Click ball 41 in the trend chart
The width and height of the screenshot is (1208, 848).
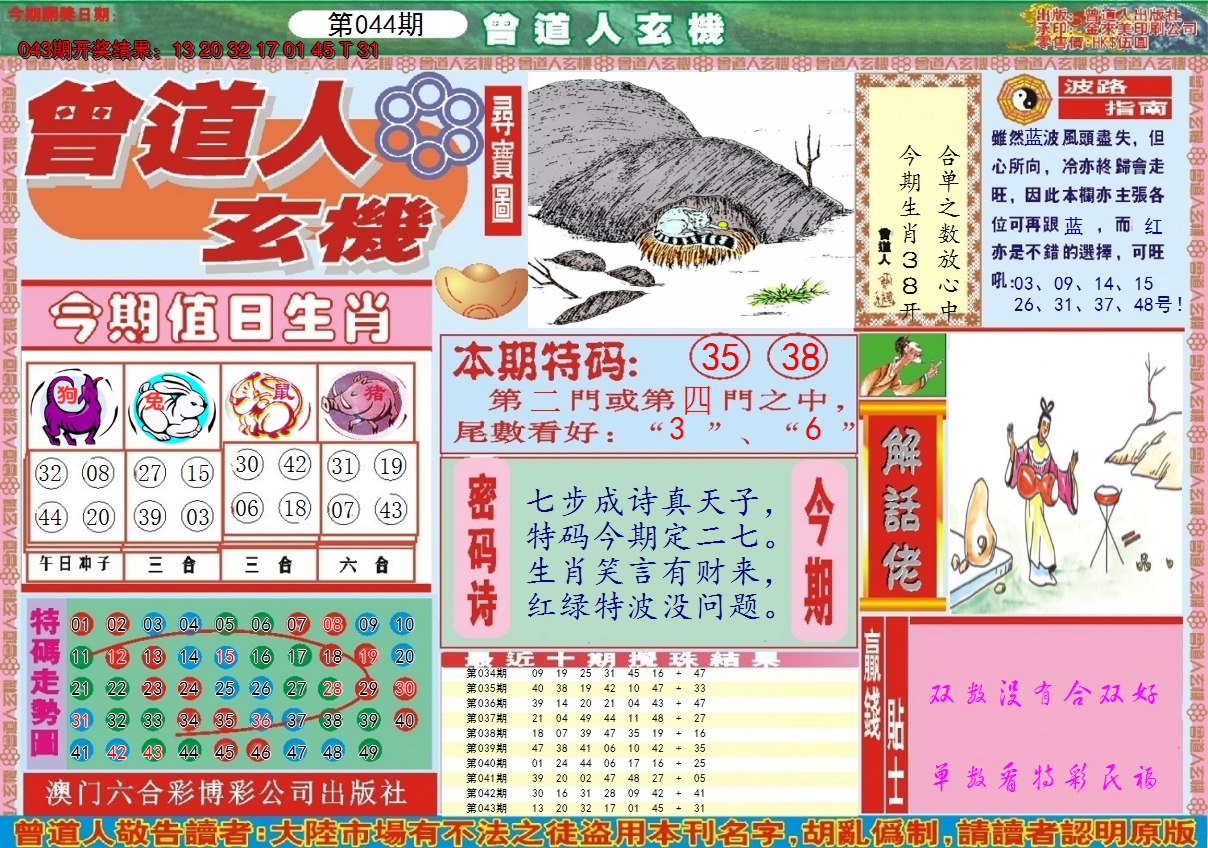[x=81, y=752]
